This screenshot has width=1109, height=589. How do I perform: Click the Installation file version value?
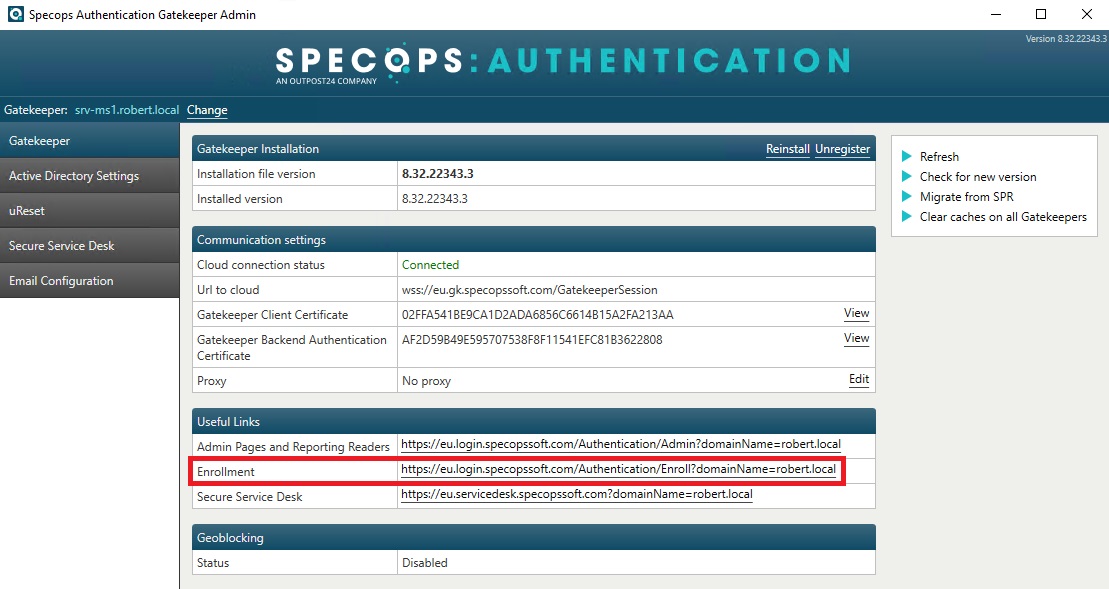pyautogui.click(x=438, y=174)
